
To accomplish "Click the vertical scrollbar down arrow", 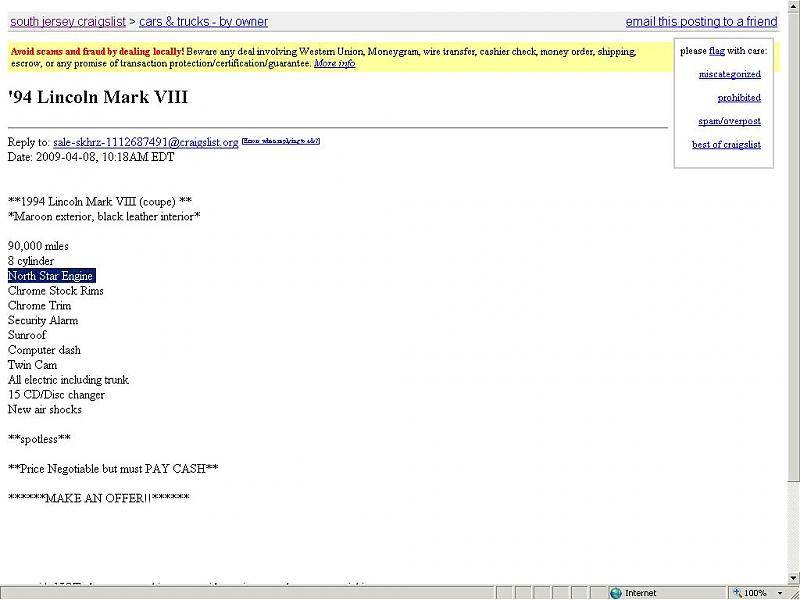I will coord(793,578).
